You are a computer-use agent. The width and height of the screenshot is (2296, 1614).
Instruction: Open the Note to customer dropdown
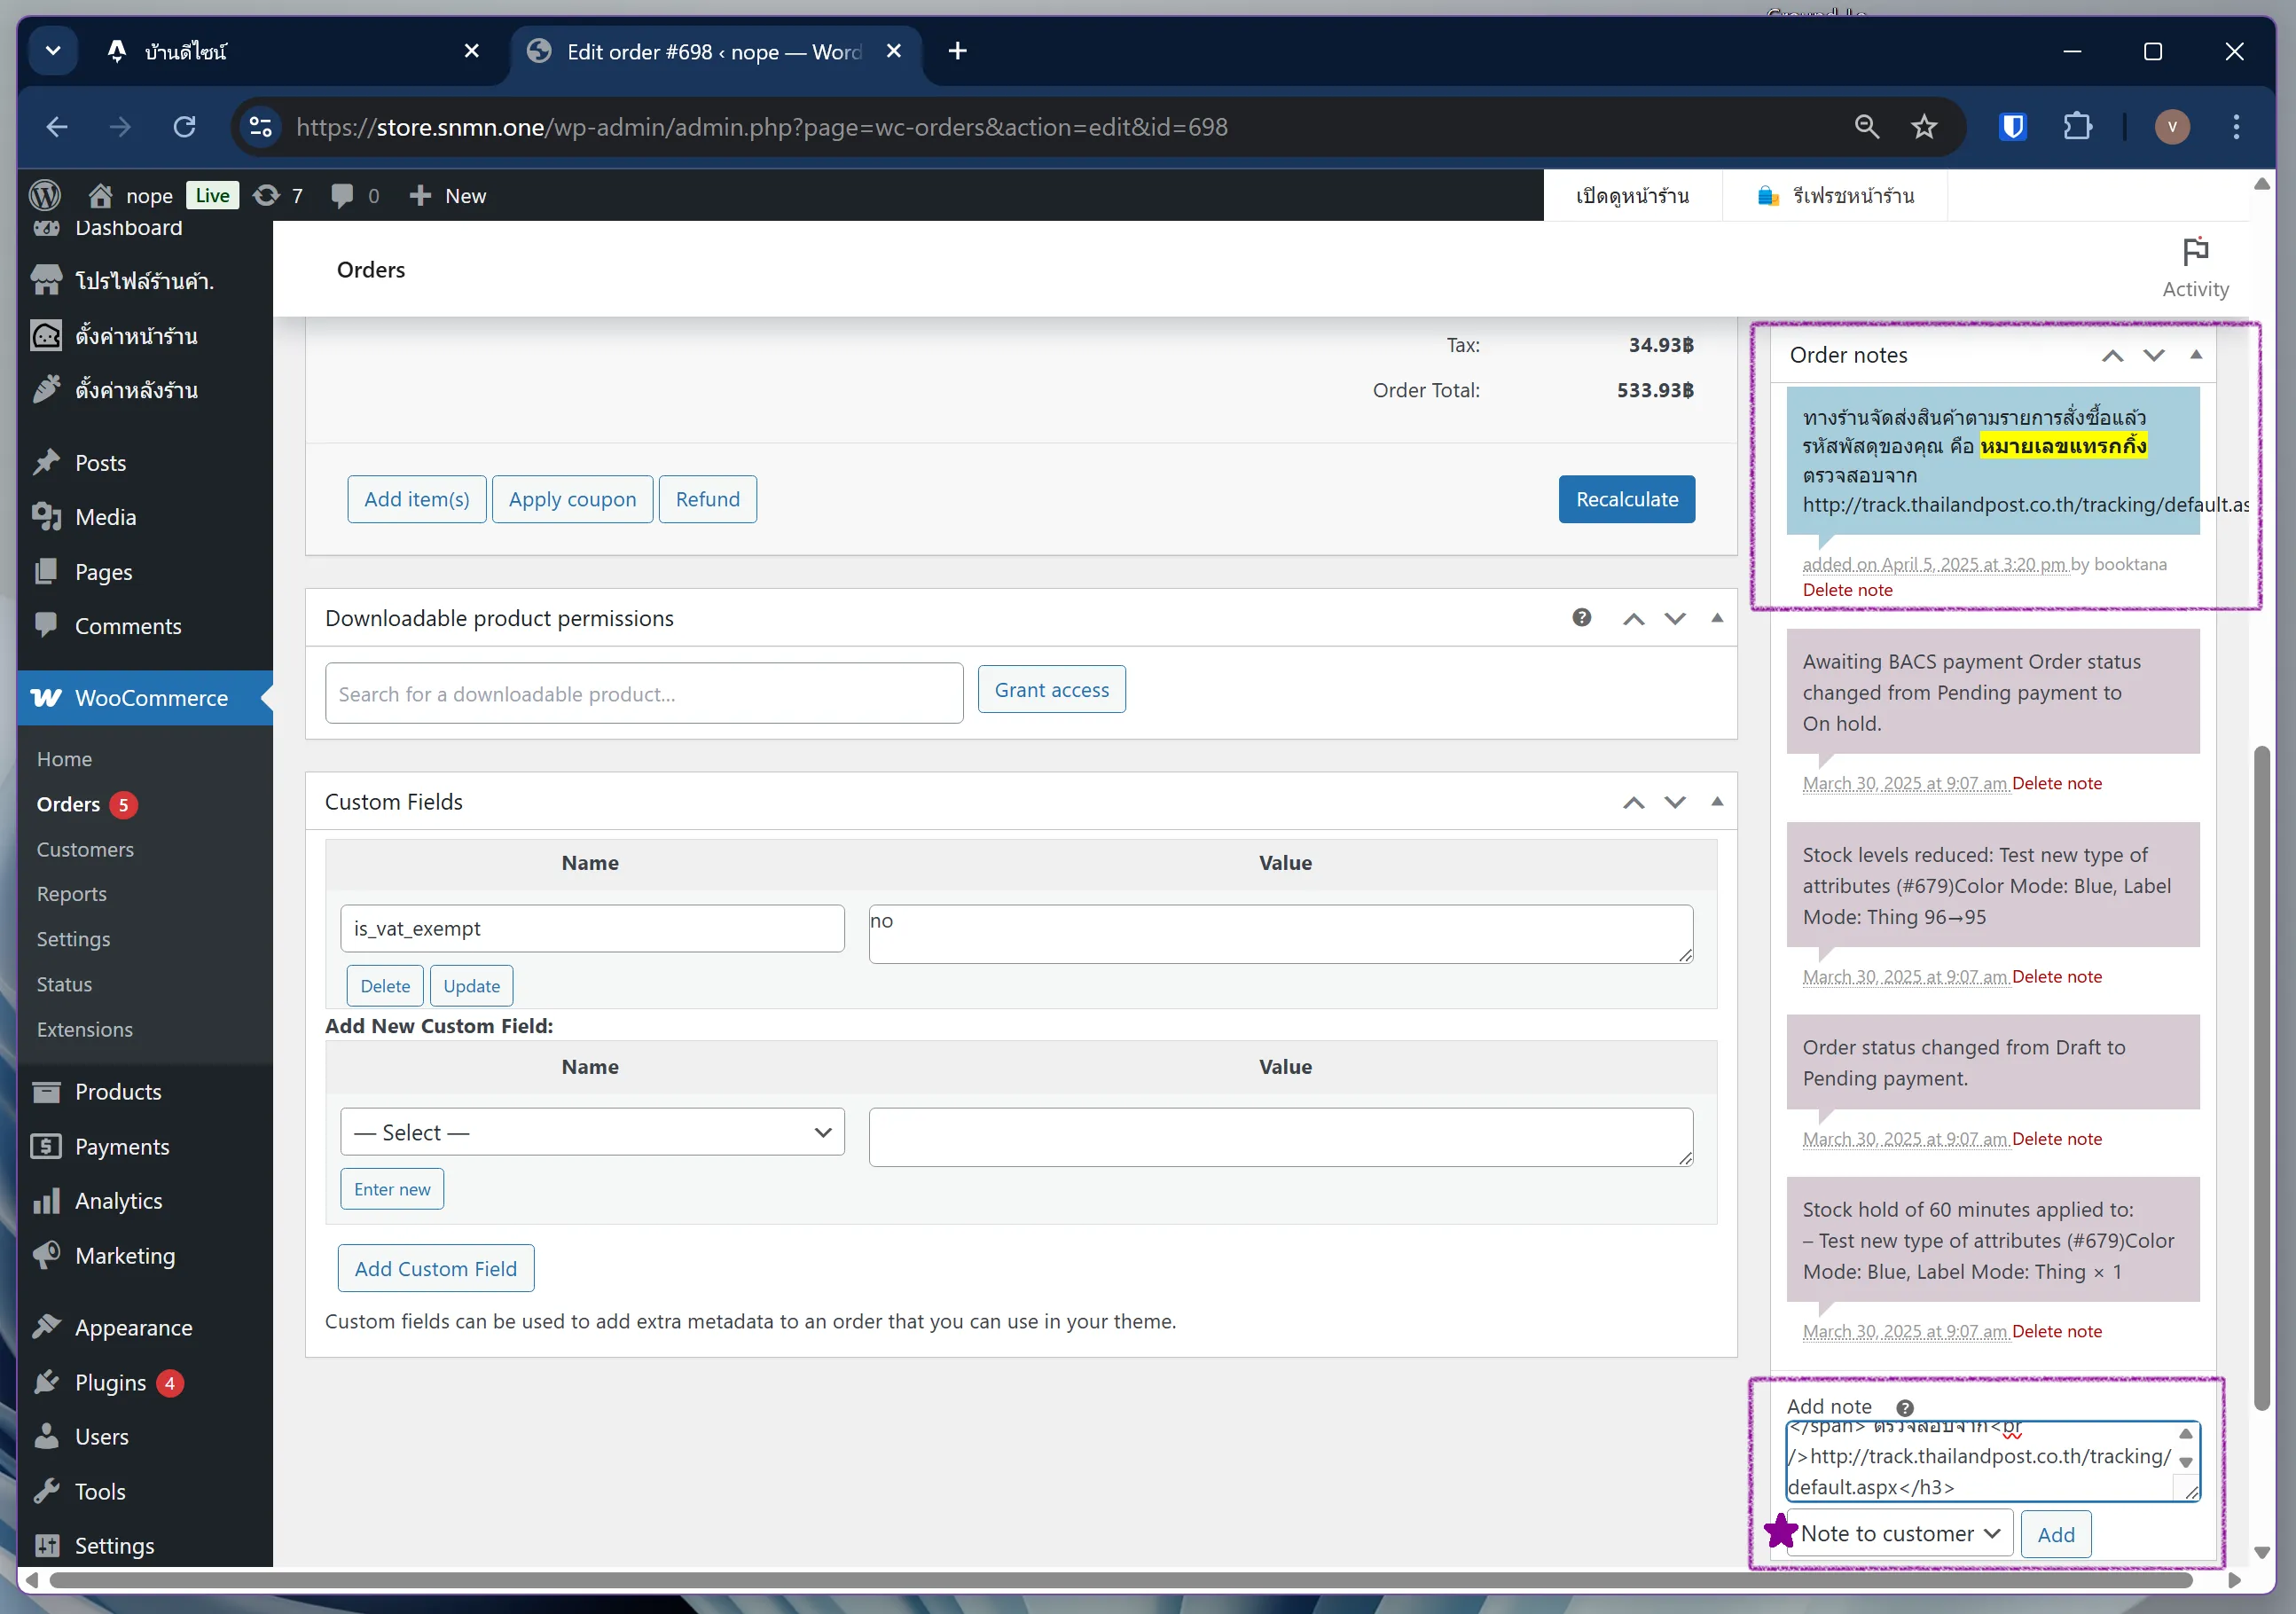(1897, 1533)
